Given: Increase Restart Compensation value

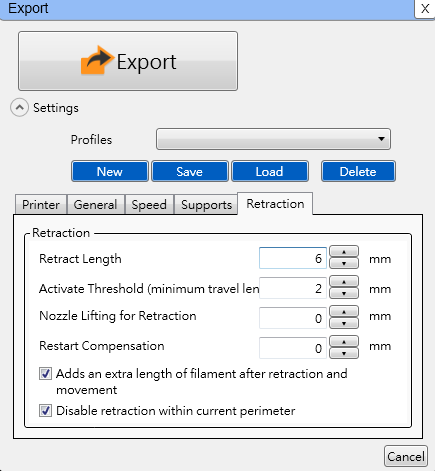Looking at the screenshot, I should [x=344, y=342].
